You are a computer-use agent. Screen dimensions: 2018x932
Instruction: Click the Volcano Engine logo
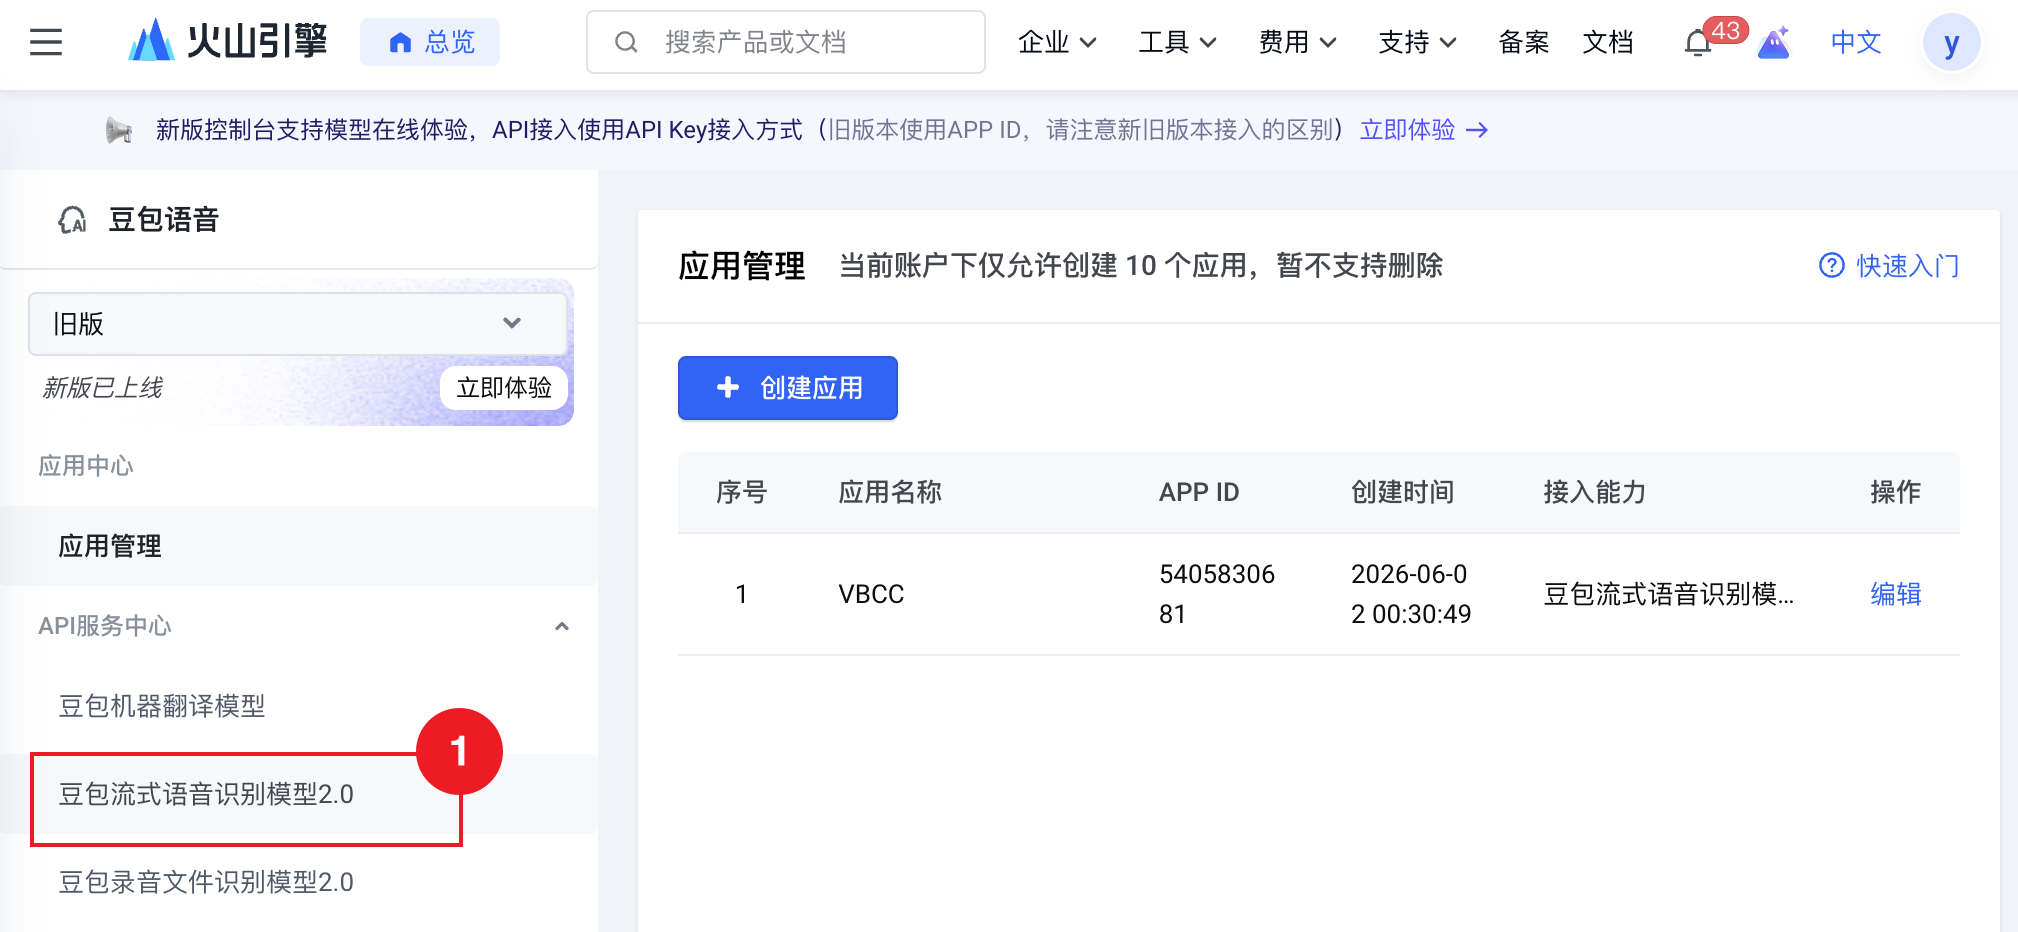point(228,41)
